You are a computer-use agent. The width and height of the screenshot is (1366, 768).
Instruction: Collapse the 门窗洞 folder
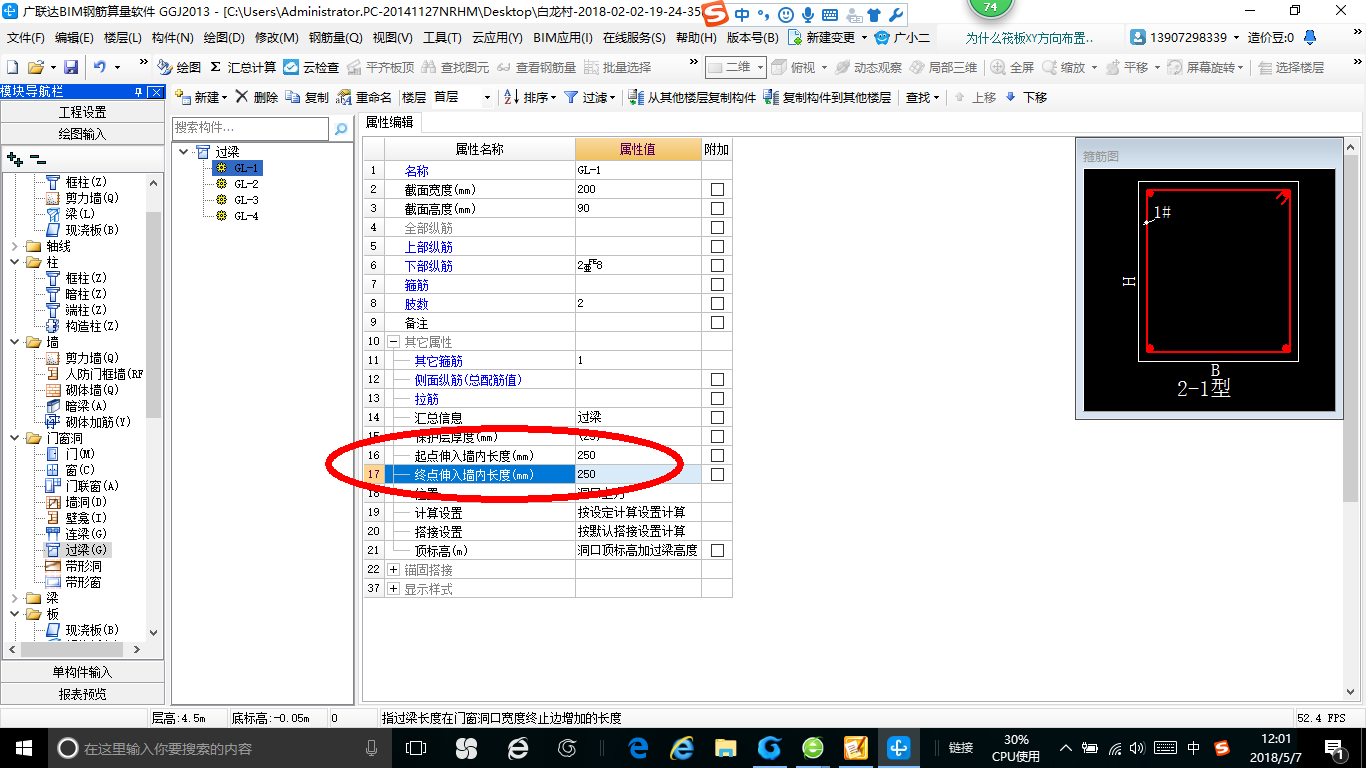tap(15, 438)
